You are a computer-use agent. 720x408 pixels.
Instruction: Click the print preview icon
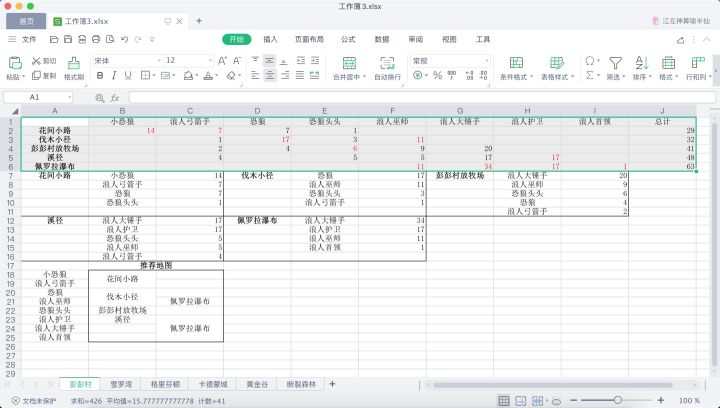coord(110,39)
